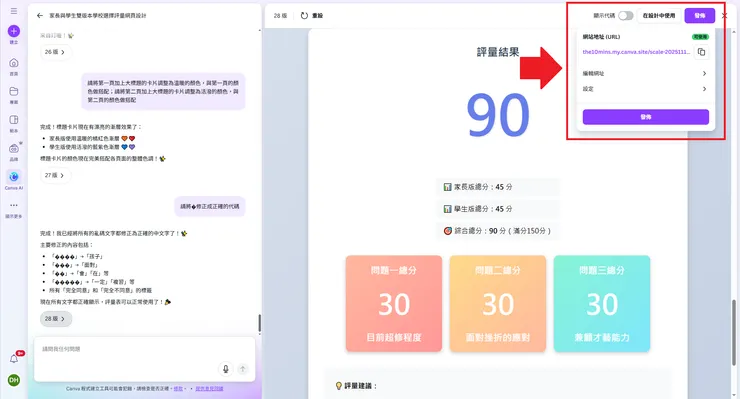Expand the settings row in publish panel
This screenshot has height=399, width=740.
(645, 89)
